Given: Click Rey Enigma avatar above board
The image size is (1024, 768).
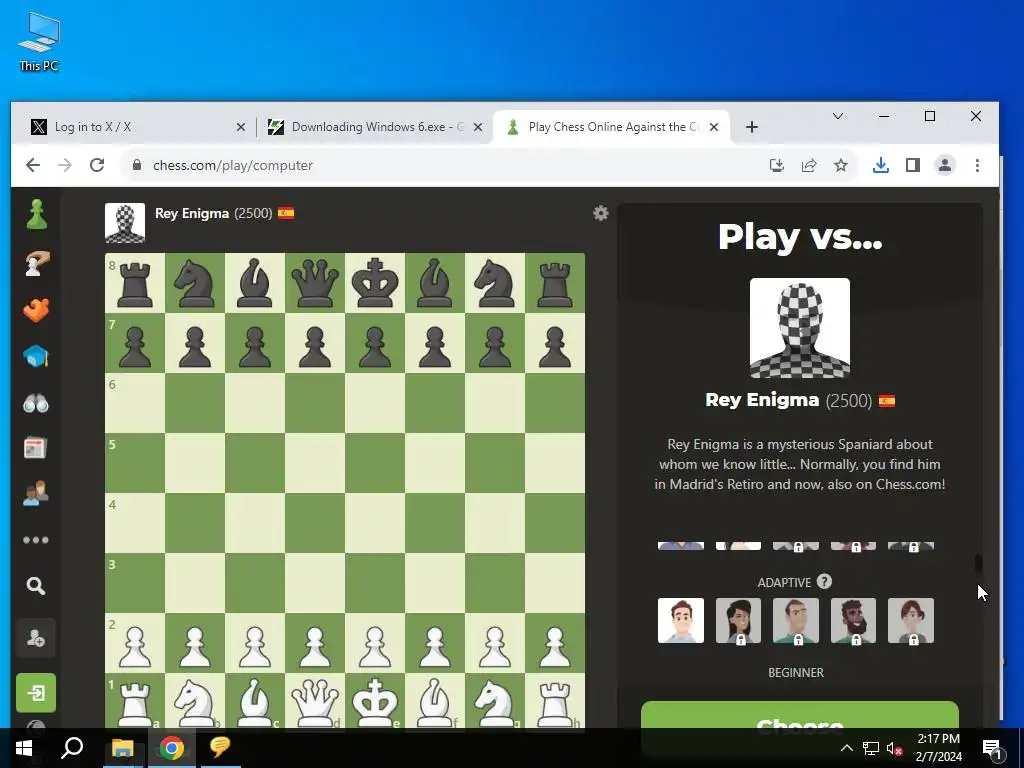Looking at the screenshot, I should pos(125,223).
